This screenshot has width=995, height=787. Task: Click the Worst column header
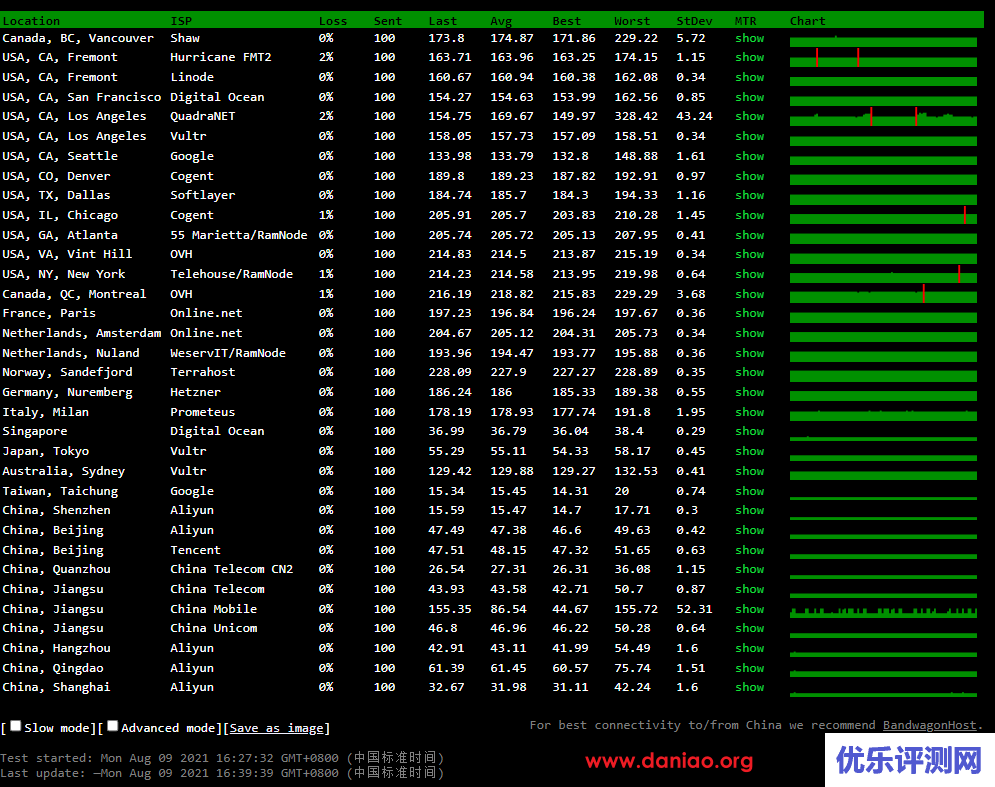coord(632,21)
